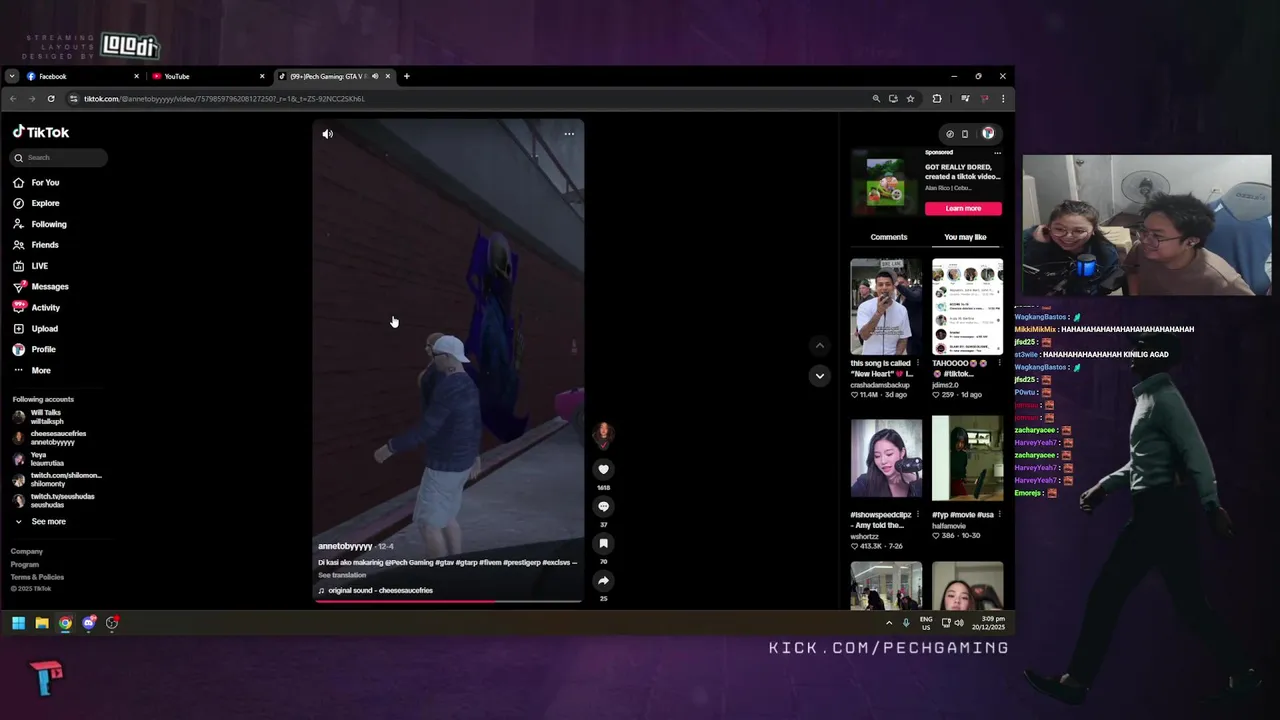Viewport: 1280px width, 720px height.
Task: Open the browser tab search dropdown
Action: point(11,76)
